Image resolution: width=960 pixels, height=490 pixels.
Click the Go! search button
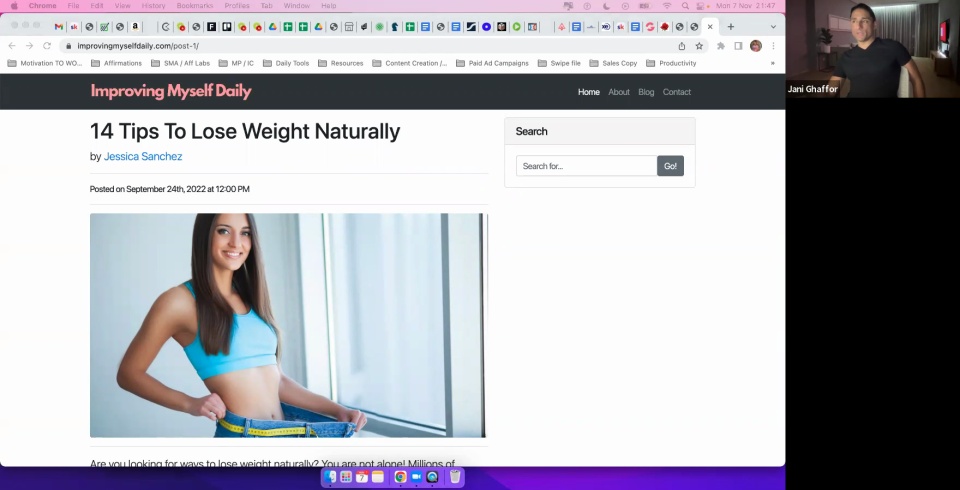coord(670,166)
